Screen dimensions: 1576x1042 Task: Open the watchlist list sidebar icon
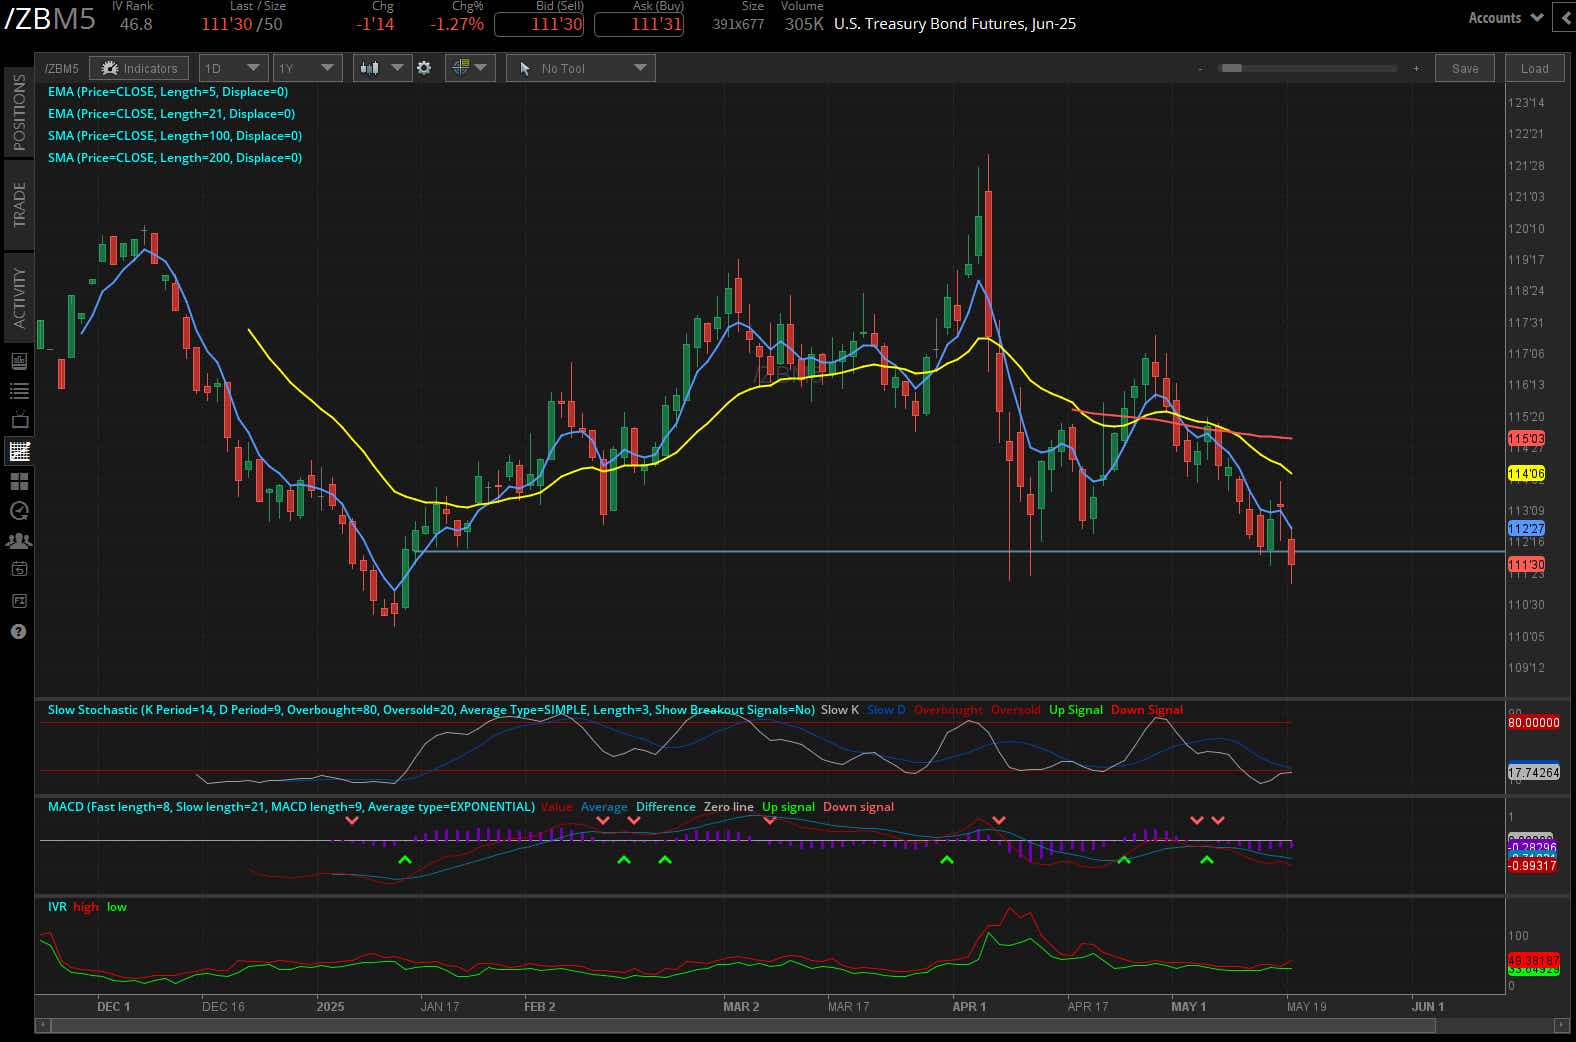tap(19, 391)
